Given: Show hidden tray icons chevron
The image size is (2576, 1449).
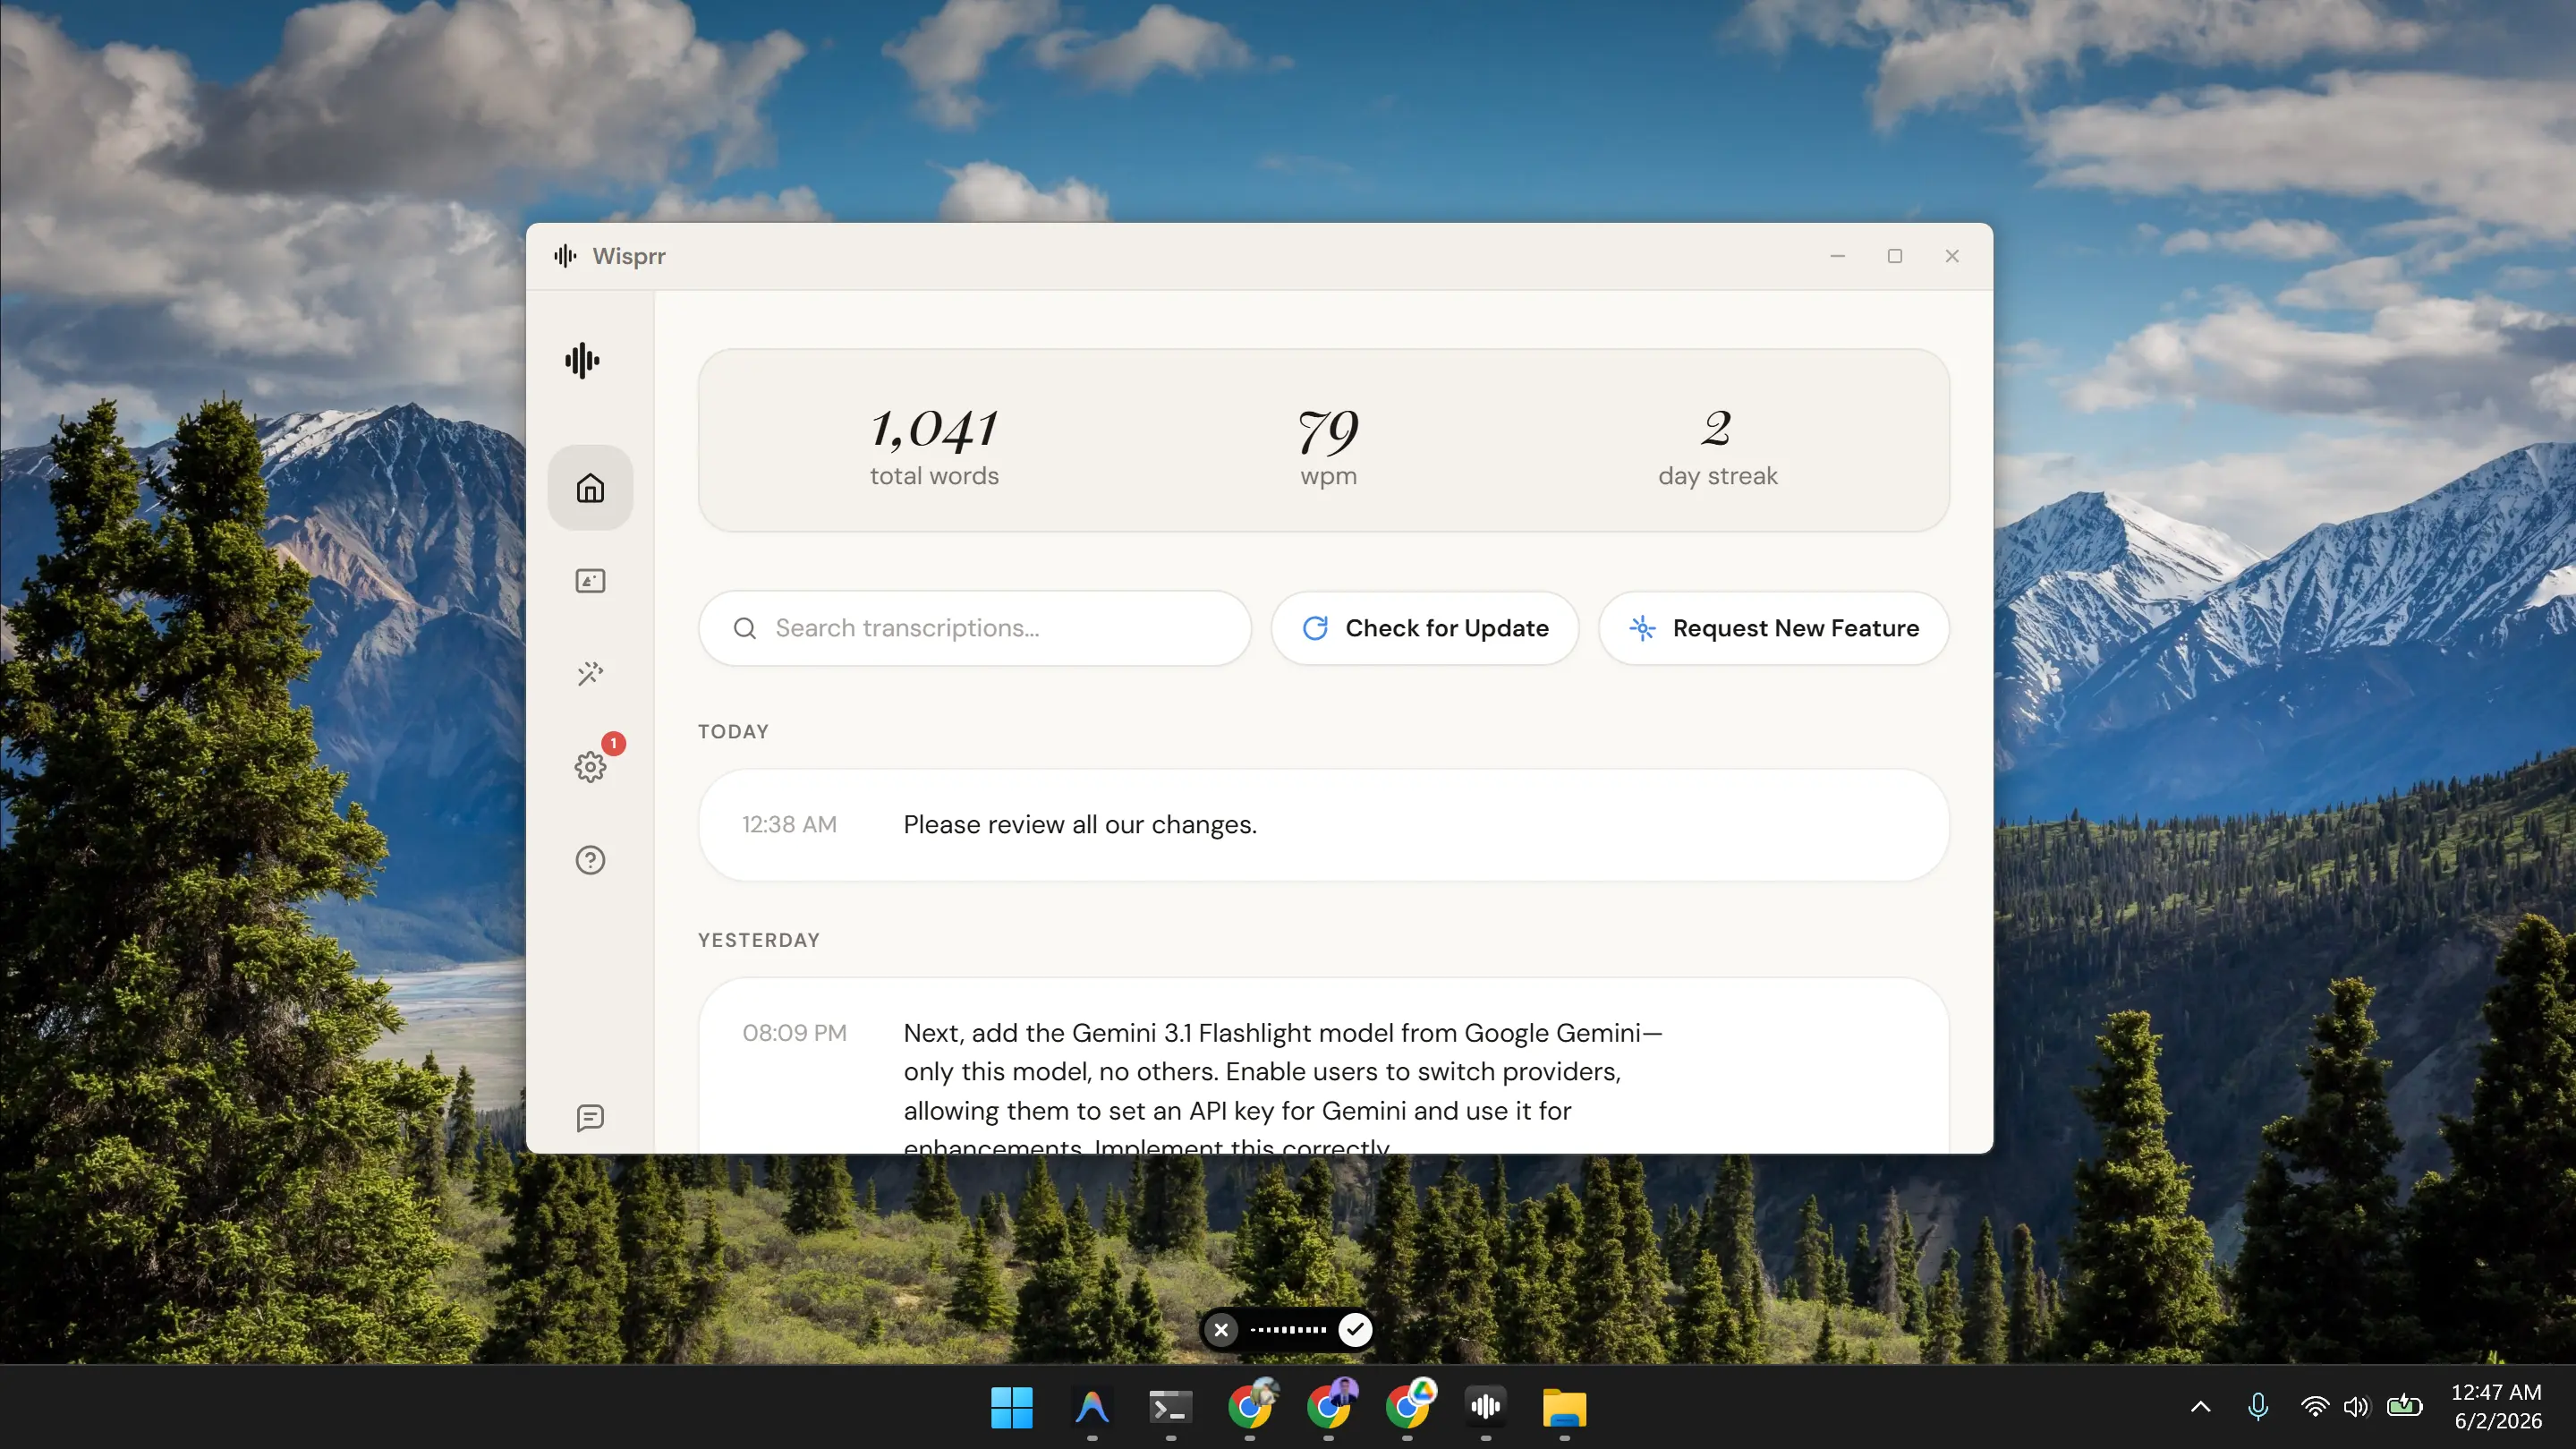Looking at the screenshot, I should coord(2201,1407).
